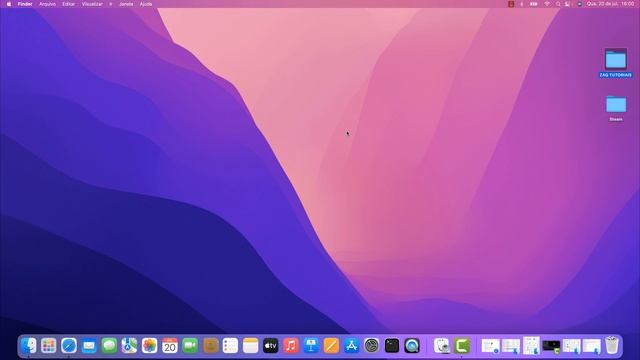Open Launchpad in the Dock
Image resolution: width=640 pixels, height=360 pixels.
pos(49,346)
